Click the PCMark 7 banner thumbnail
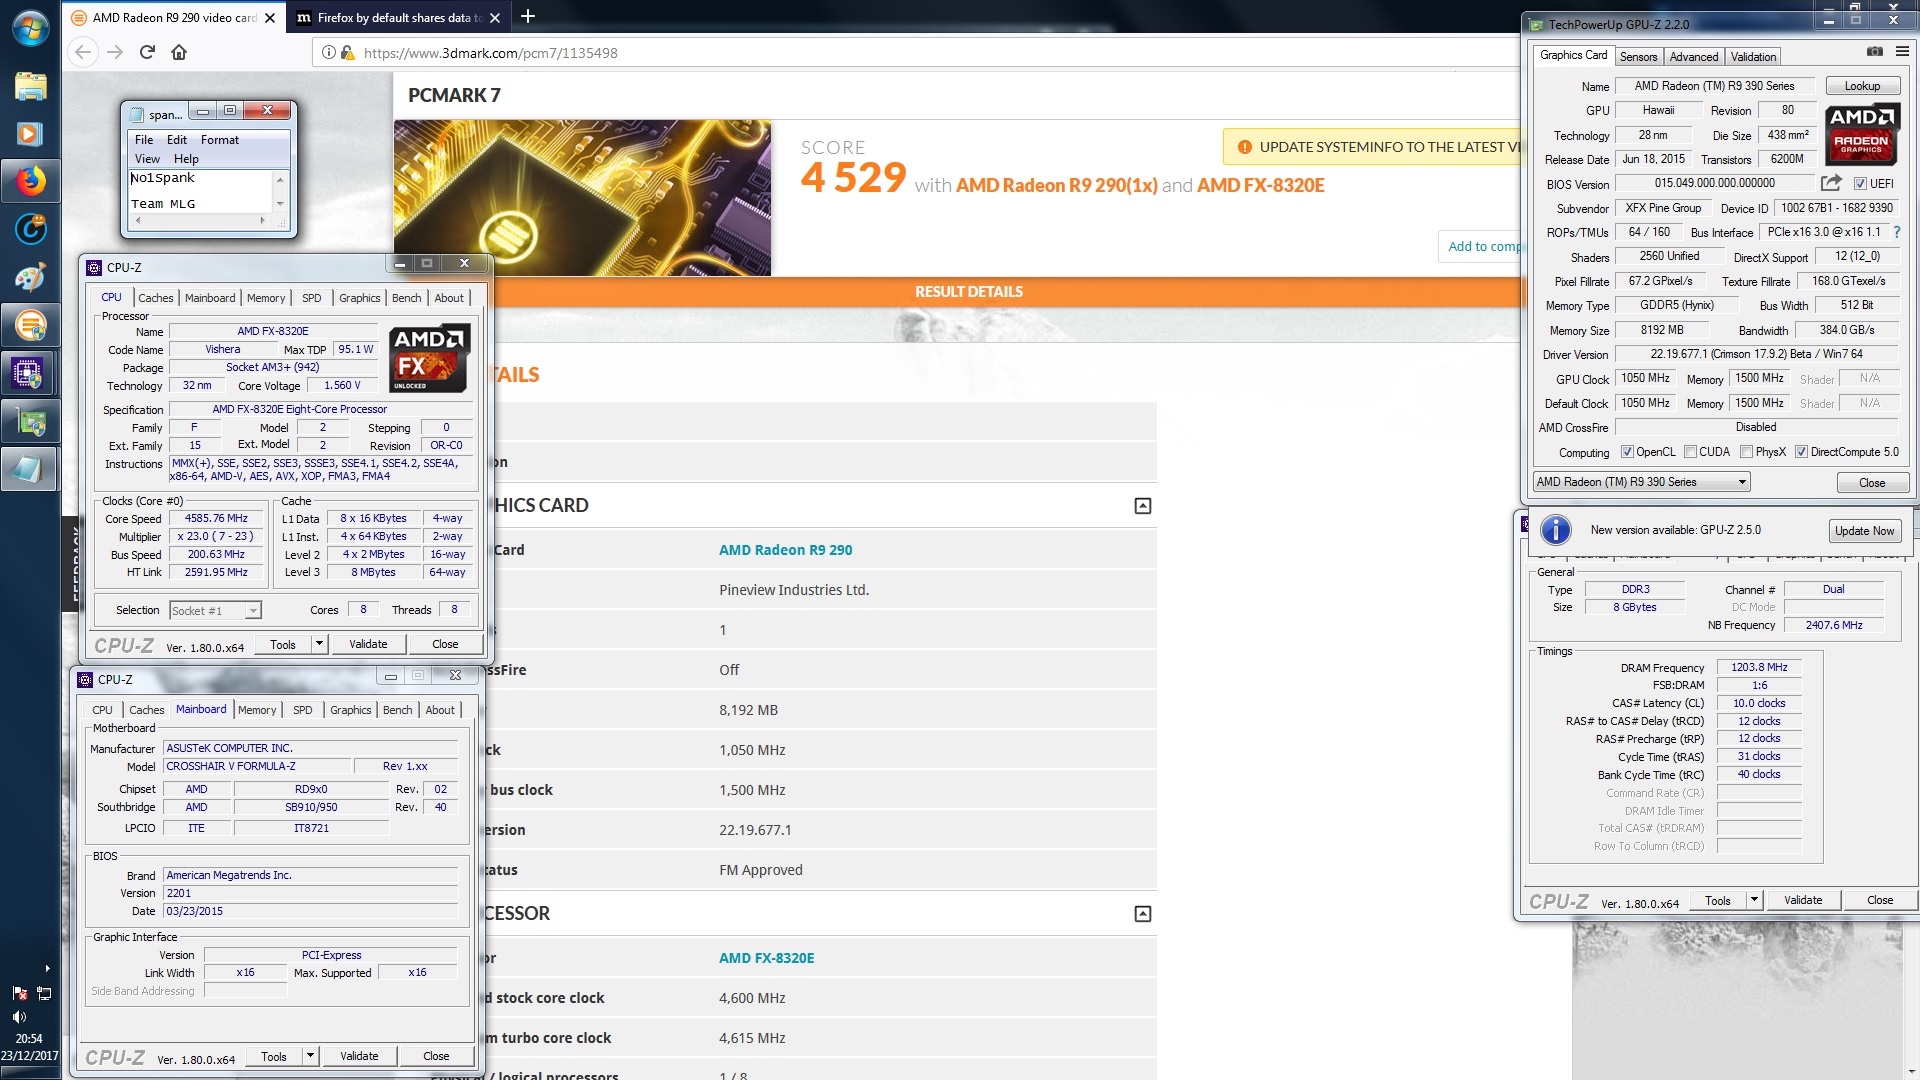This screenshot has height=1080, width=1920. [x=582, y=198]
